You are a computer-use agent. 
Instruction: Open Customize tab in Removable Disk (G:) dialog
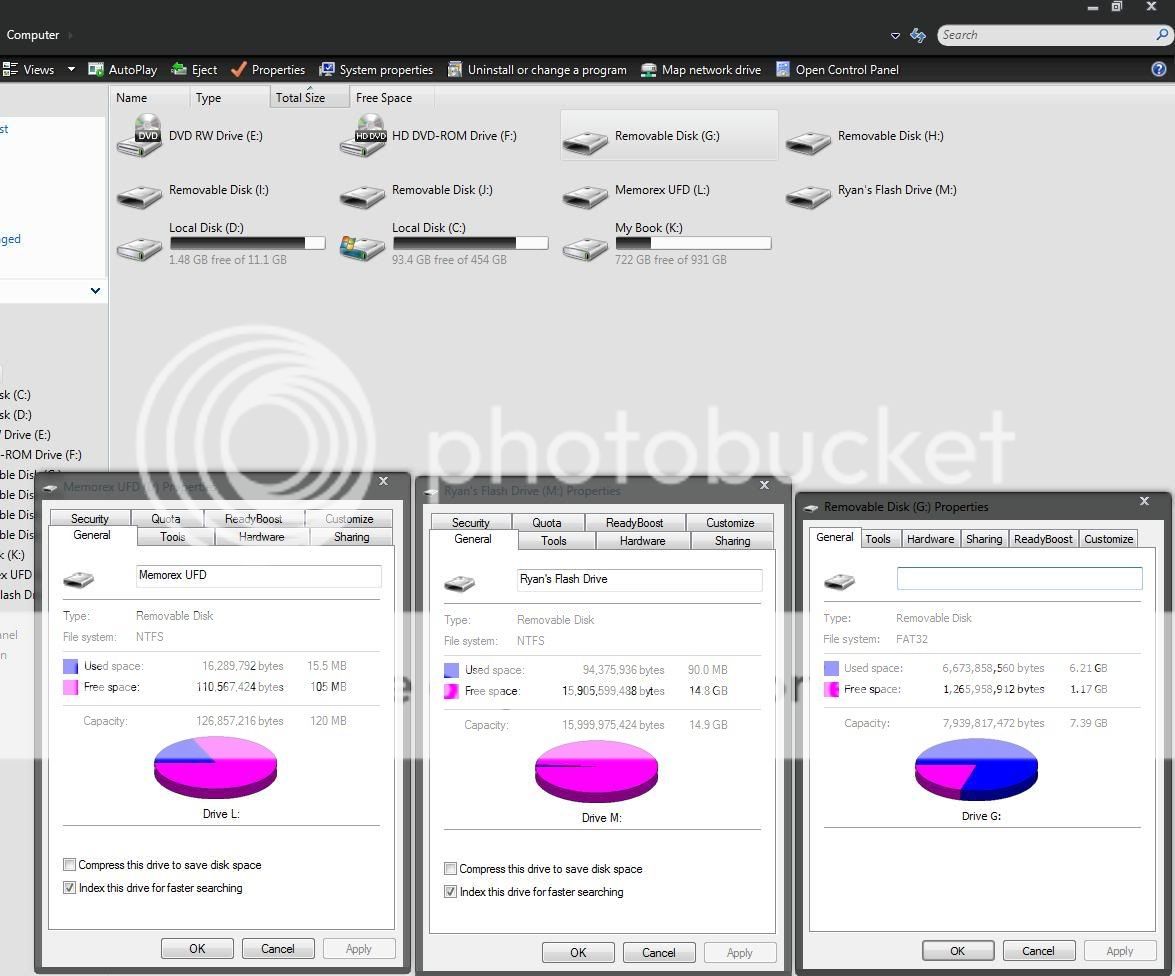(1108, 539)
